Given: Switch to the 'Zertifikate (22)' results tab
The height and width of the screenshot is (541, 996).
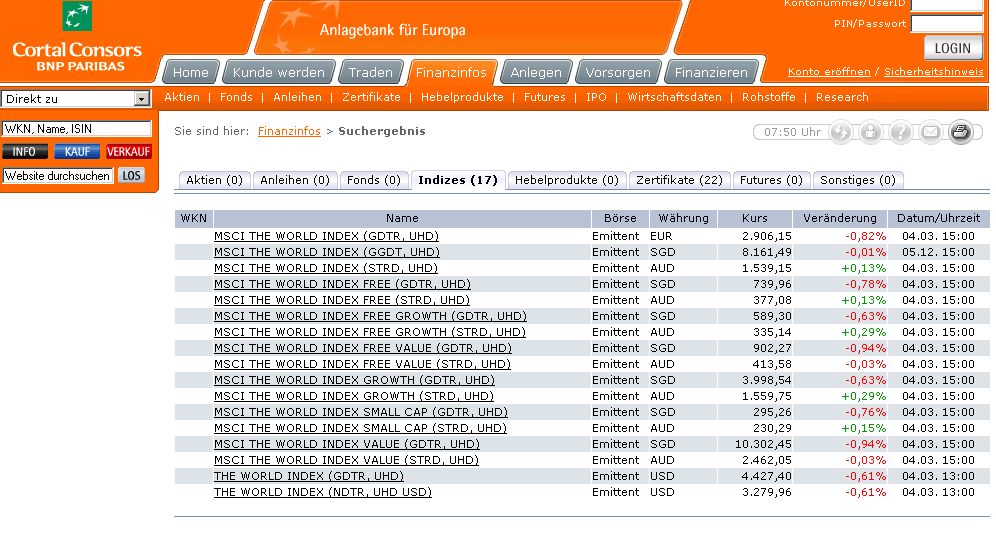Looking at the screenshot, I should tap(679, 180).
